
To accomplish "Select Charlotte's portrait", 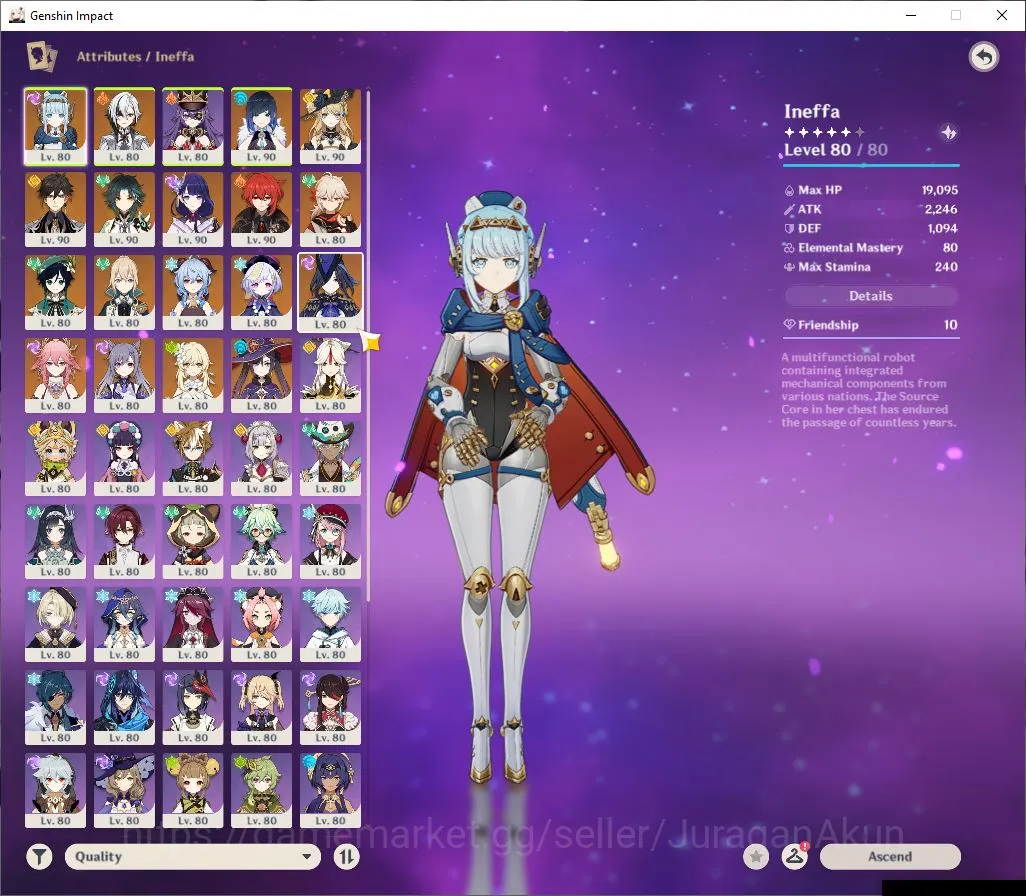I will coord(330,541).
